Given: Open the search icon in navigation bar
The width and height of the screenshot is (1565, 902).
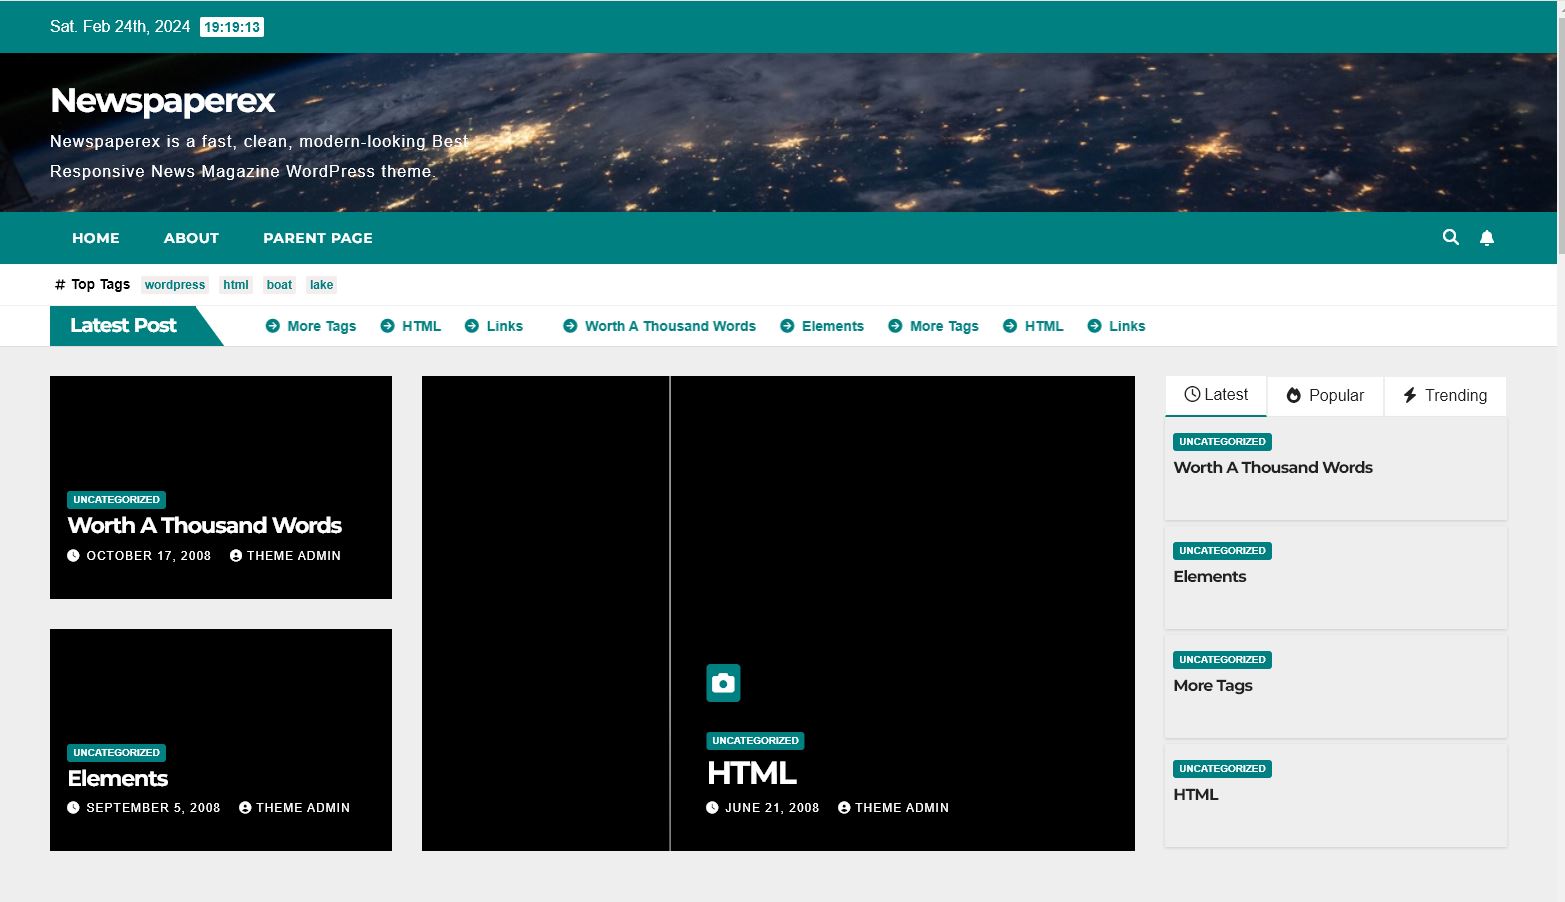Looking at the screenshot, I should click(x=1450, y=237).
